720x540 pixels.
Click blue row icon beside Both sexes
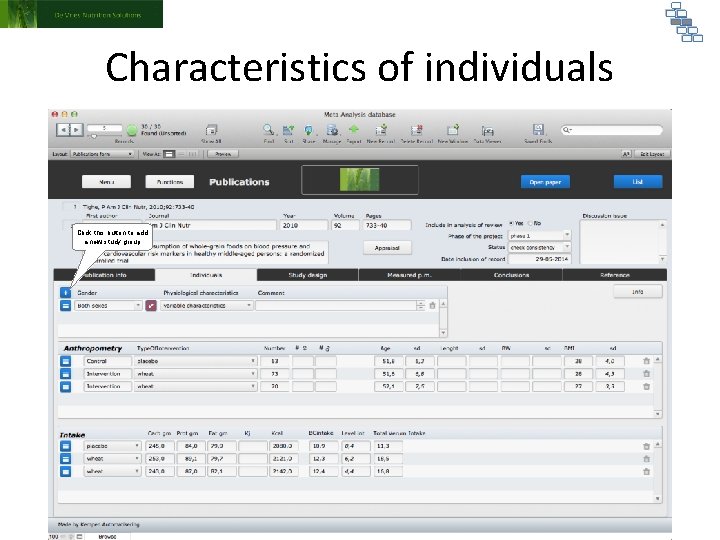point(66,305)
